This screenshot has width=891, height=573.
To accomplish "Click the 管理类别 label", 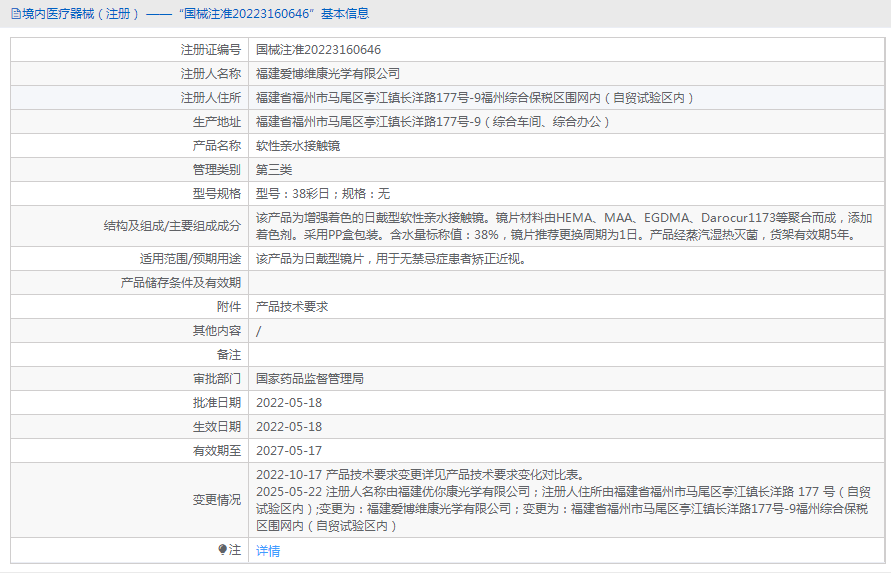I will [217, 169].
